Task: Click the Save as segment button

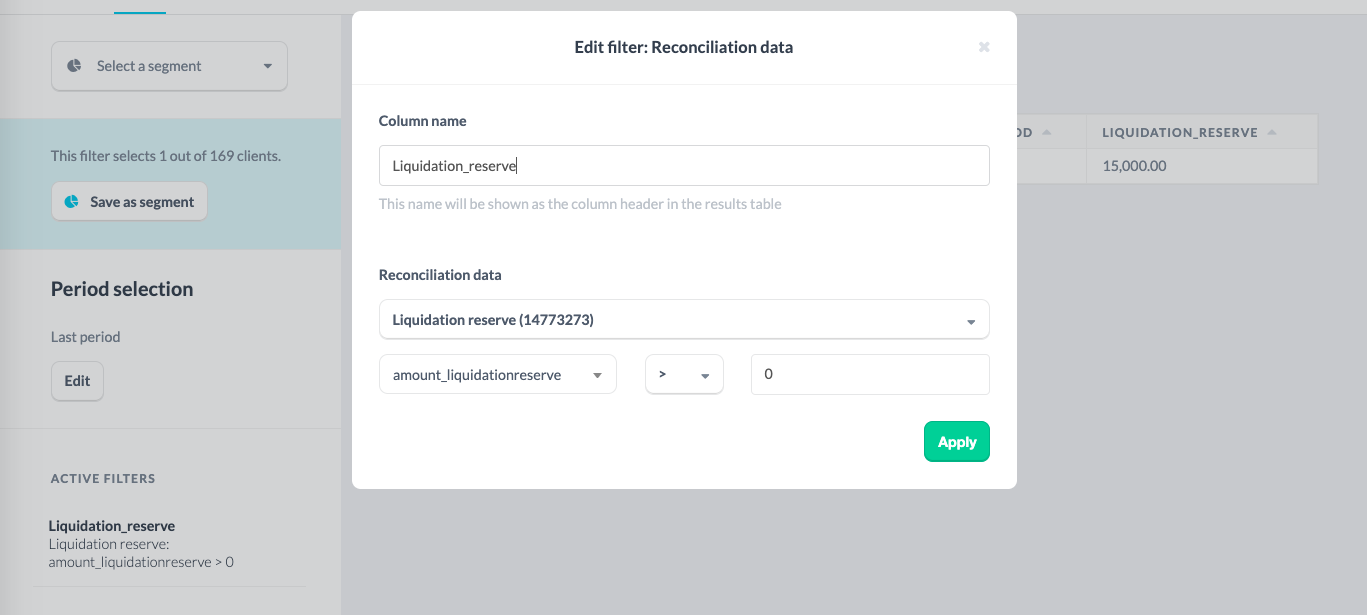Action: (x=129, y=202)
